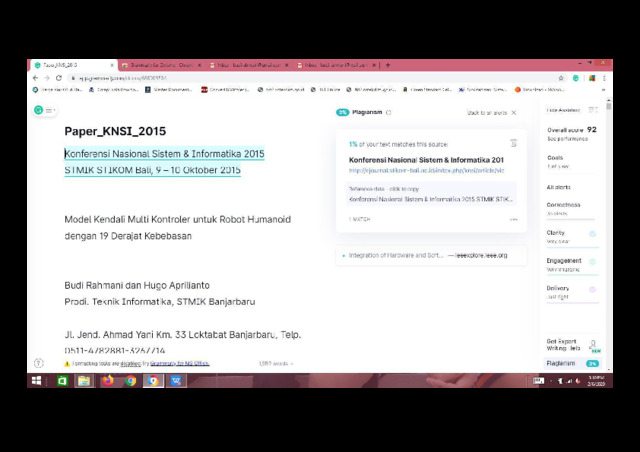Open the Grammarly extension icon in toolbar
Image resolution: width=640 pixels, height=452 pixels.
576,78
